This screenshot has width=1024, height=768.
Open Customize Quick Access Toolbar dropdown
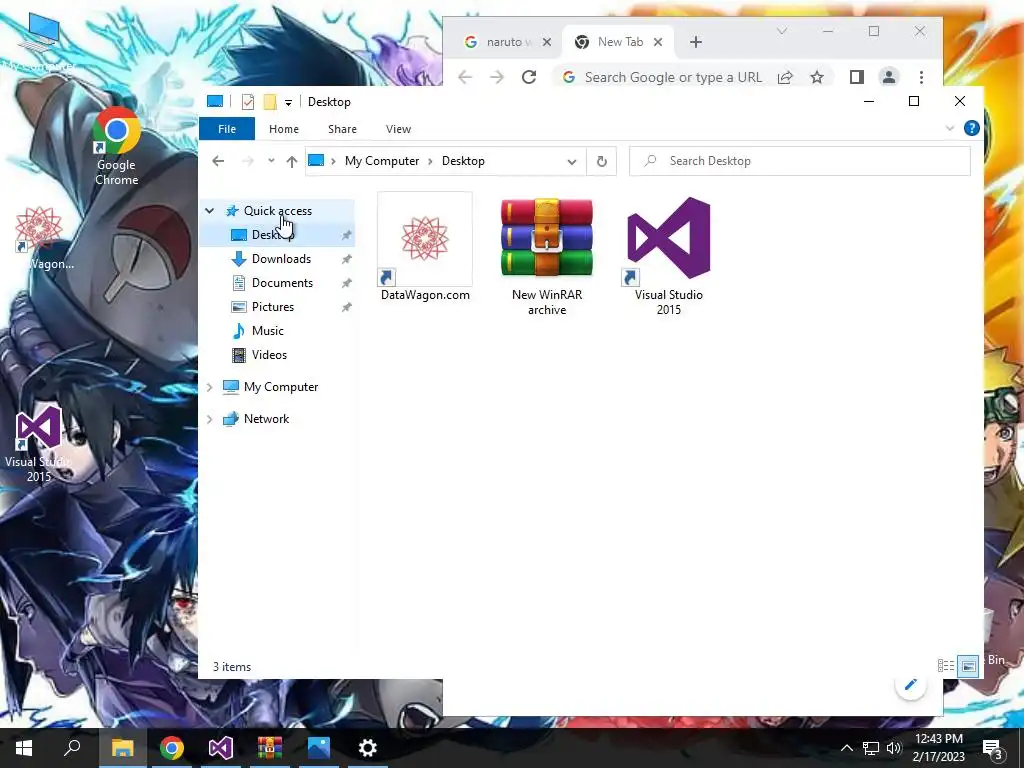288,103
